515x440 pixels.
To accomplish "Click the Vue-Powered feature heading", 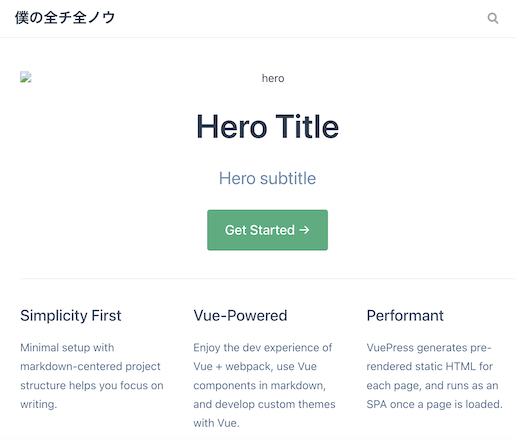I will pos(240,316).
